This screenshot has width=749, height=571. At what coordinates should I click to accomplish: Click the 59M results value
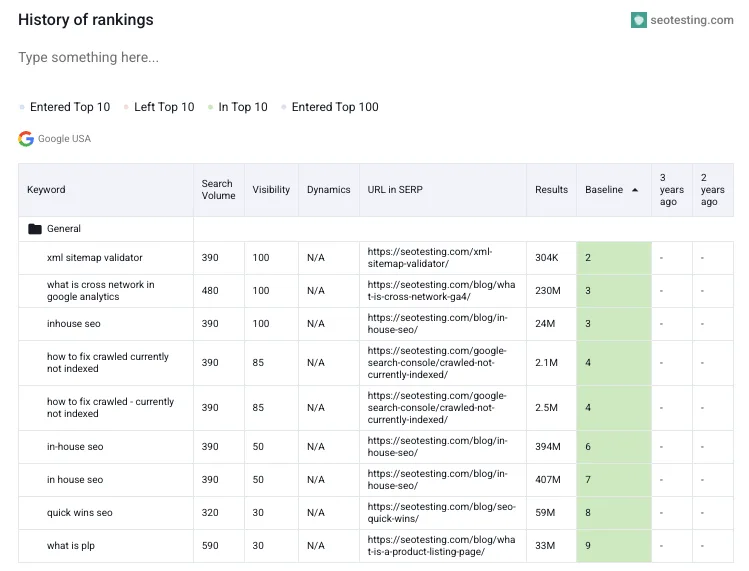(x=545, y=513)
